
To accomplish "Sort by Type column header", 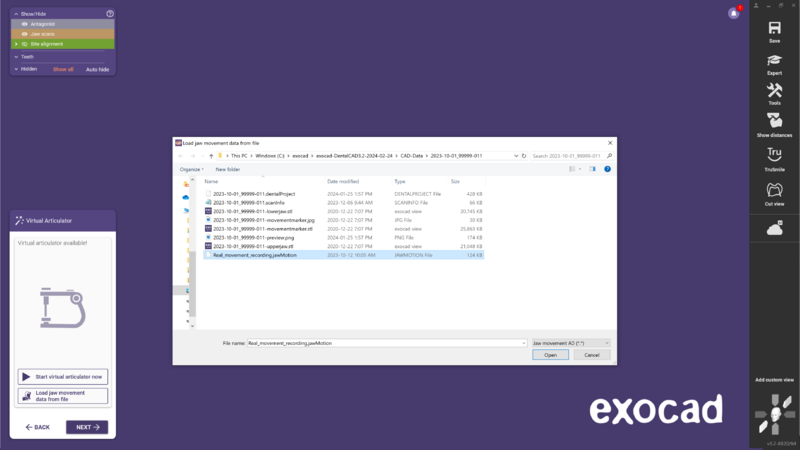I will 399,182.
